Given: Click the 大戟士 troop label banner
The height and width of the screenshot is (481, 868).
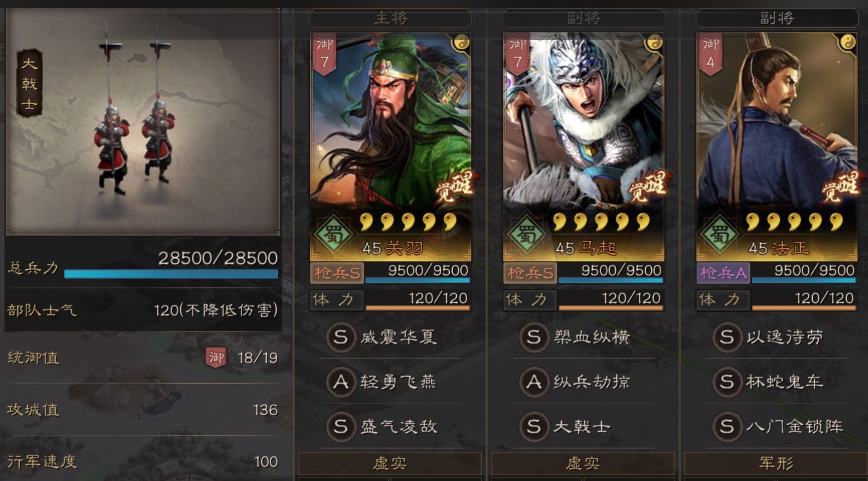Looking at the screenshot, I should tap(29, 83).
